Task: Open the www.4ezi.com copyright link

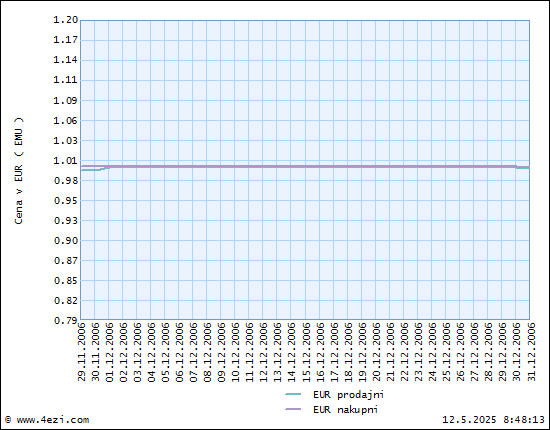Action: coord(47,420)
